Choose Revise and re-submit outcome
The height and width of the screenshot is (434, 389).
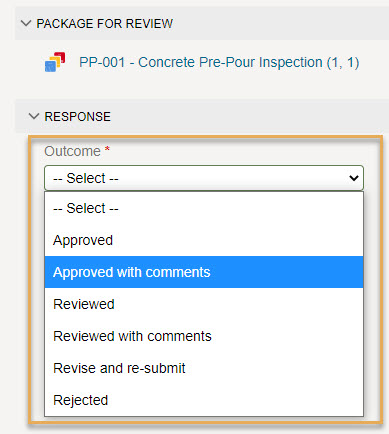pos(204,368)
